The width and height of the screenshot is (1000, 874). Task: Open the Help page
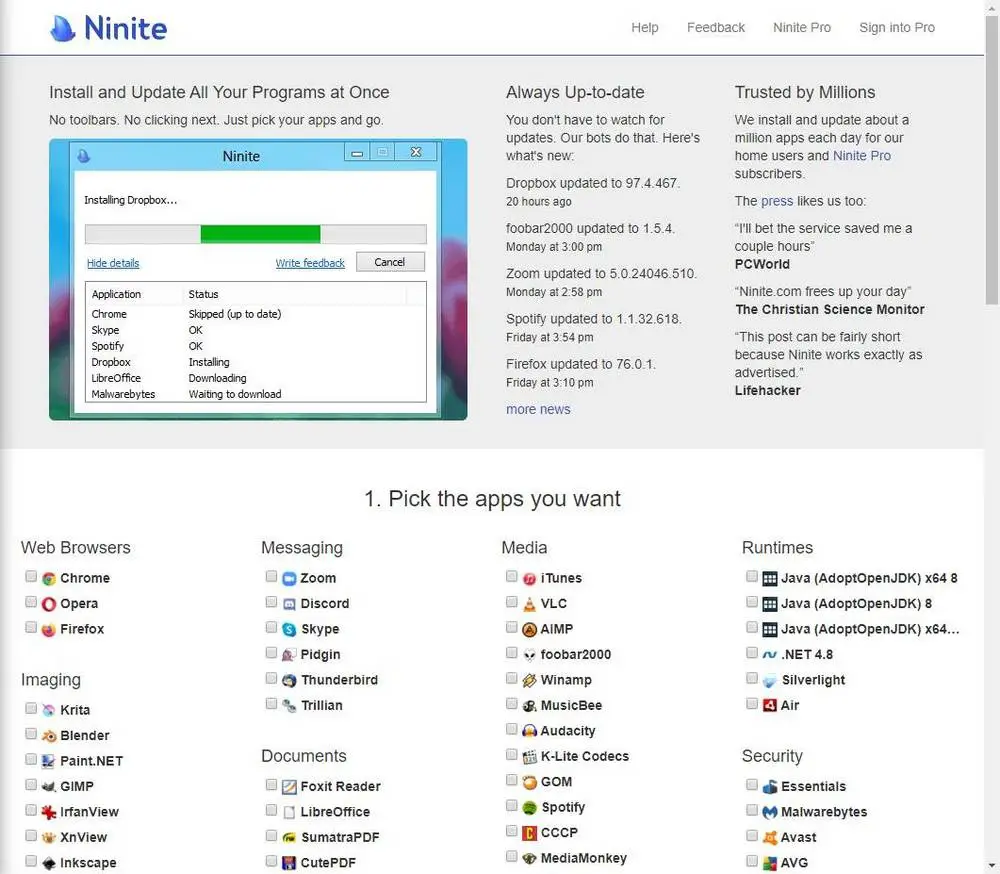coord(645,27)
